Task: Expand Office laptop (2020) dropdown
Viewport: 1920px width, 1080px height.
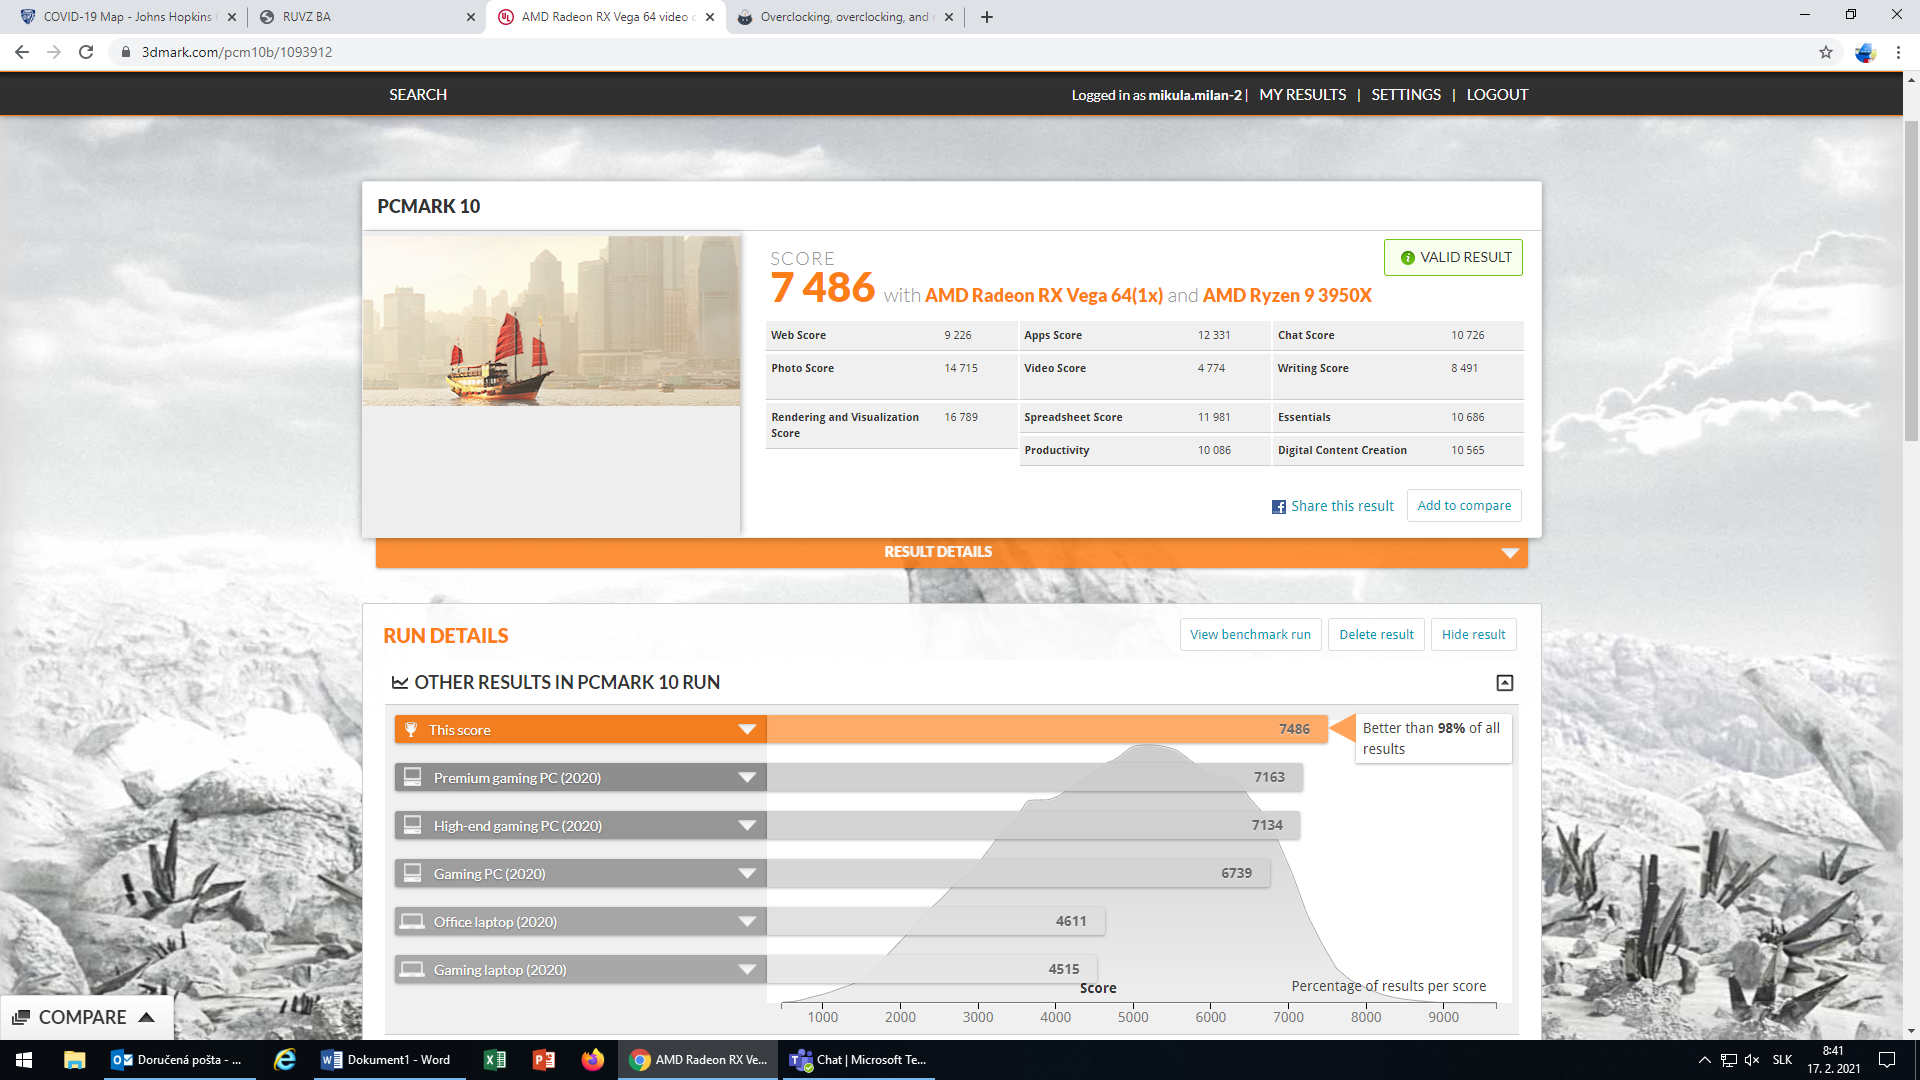Action: click(746, 921)
